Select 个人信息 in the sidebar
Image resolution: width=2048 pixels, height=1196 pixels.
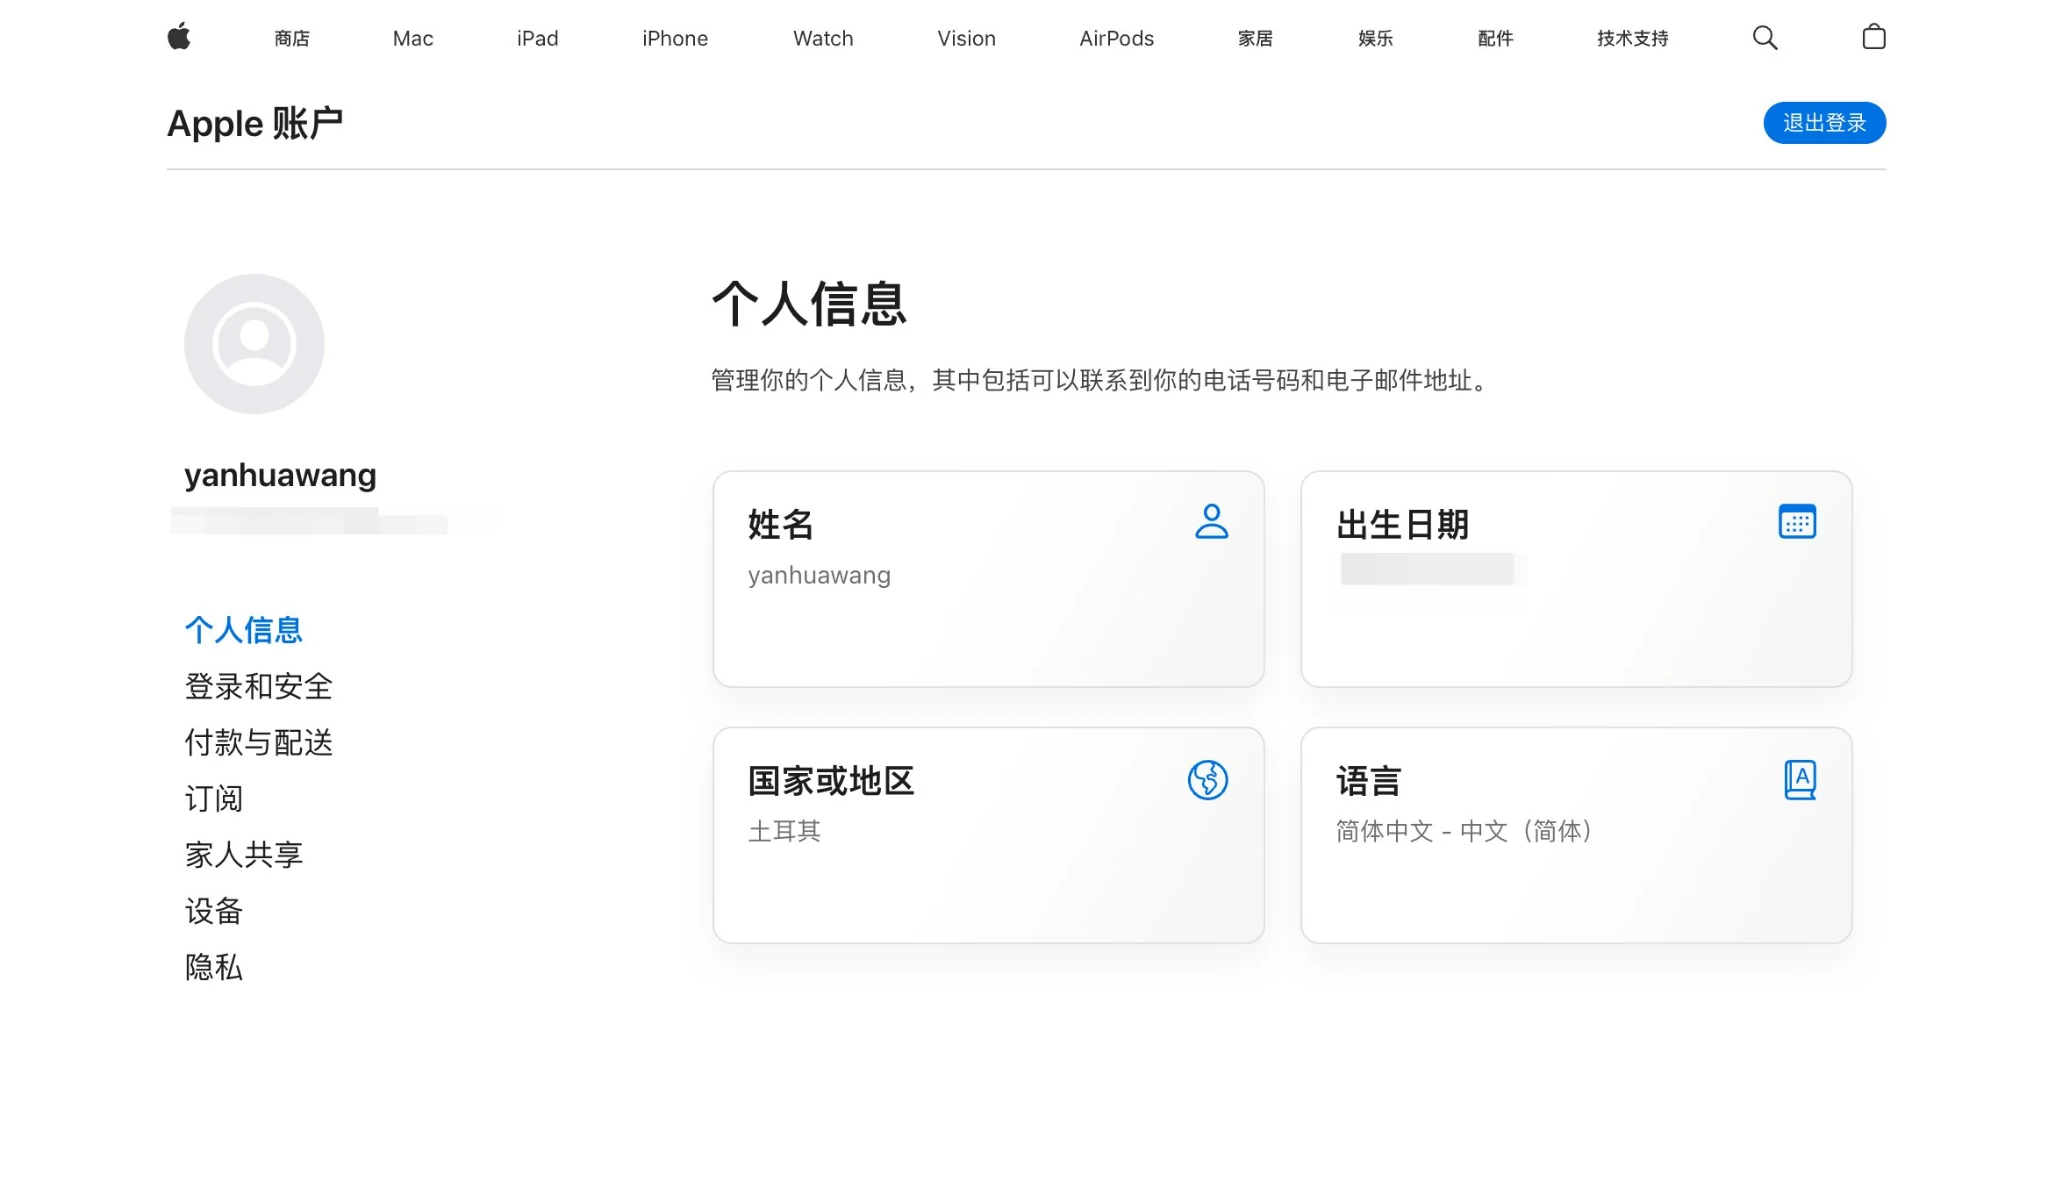pos(243,630)
